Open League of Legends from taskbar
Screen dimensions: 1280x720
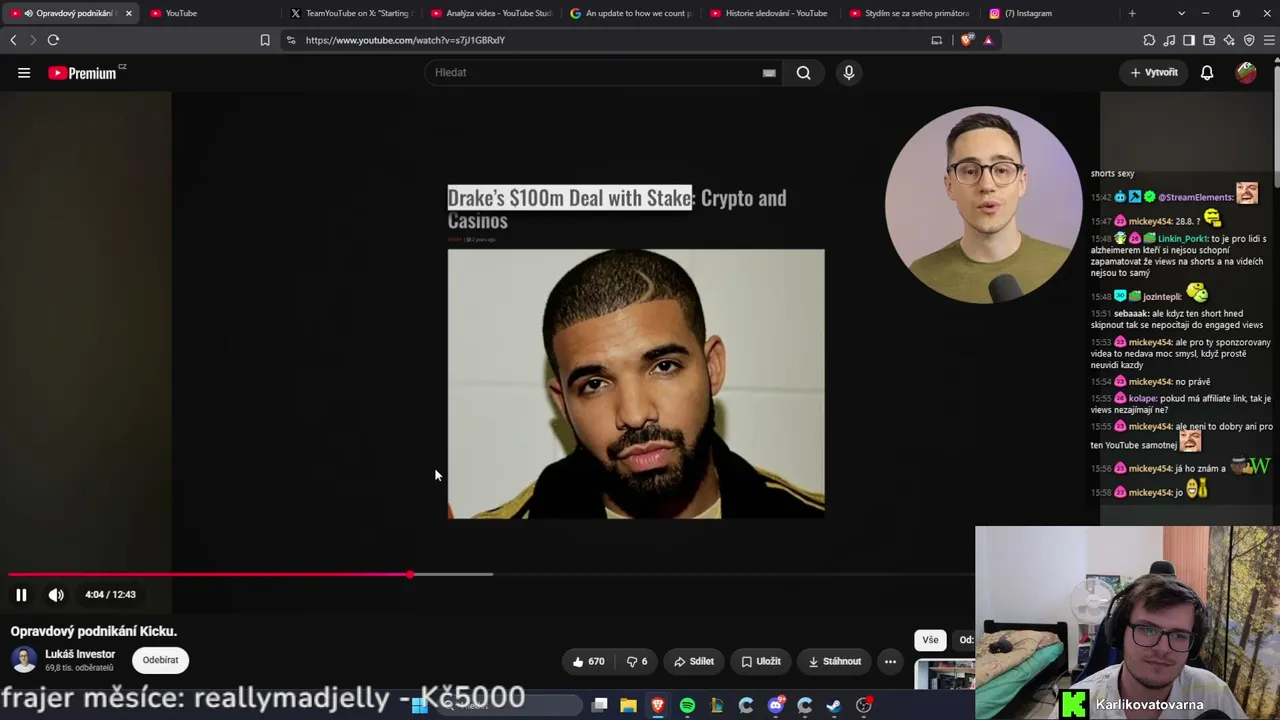[716, 705]
